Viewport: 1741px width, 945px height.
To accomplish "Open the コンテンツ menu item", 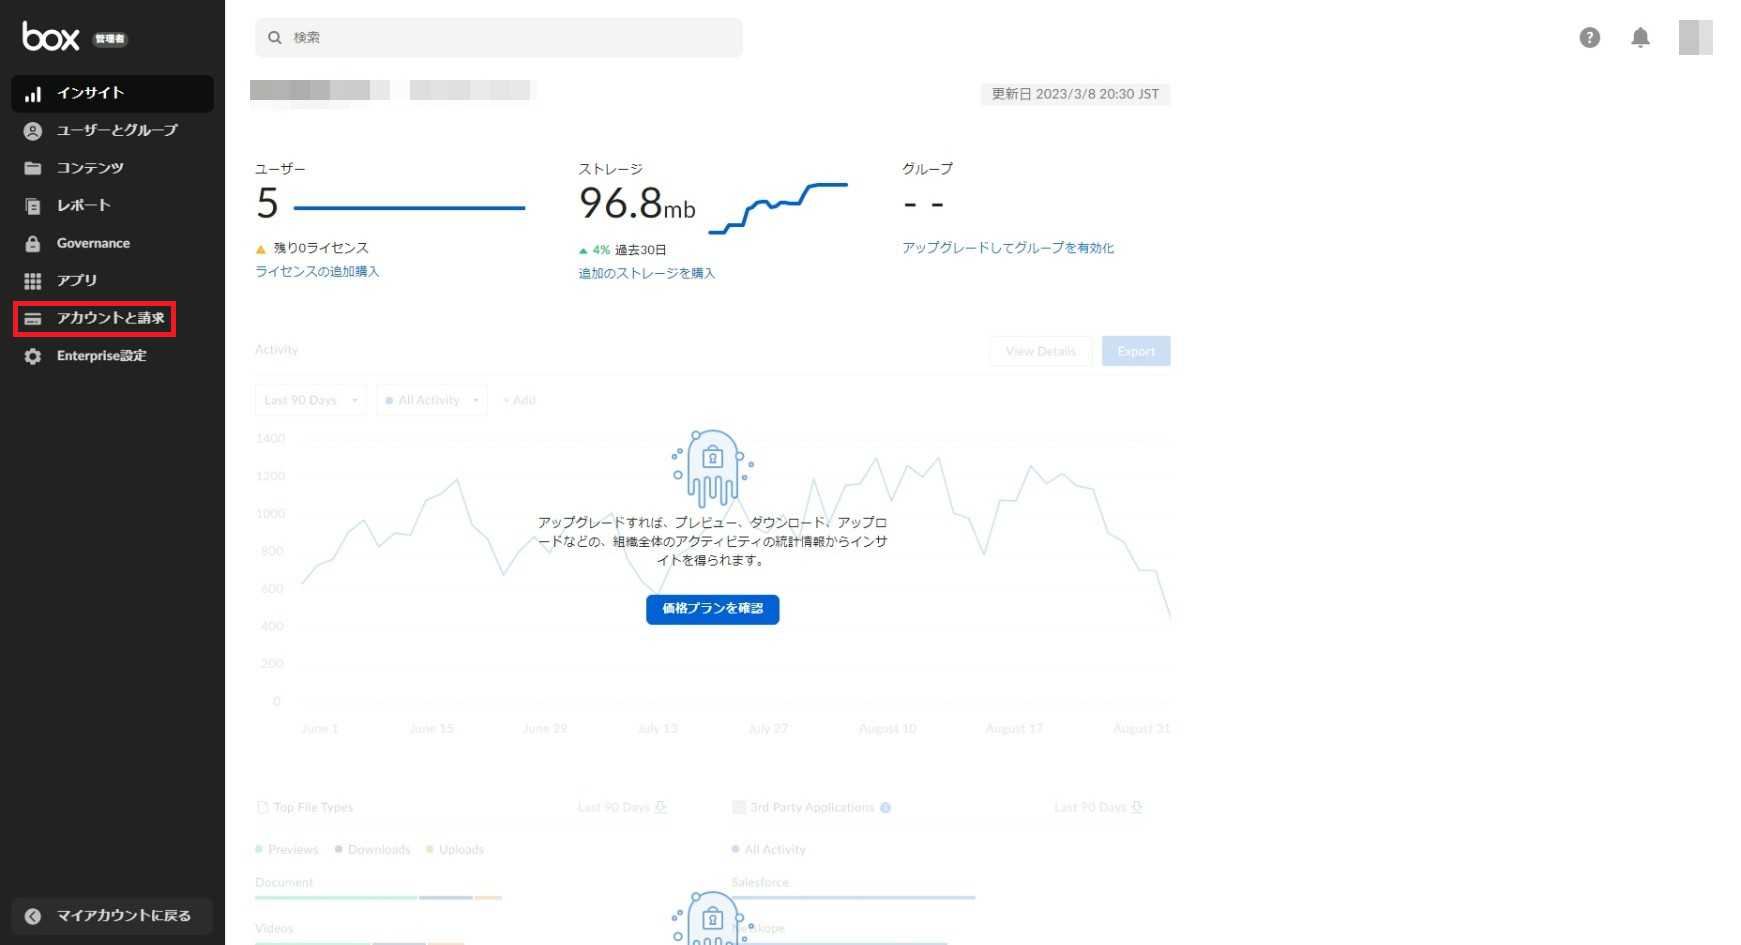I will point(90,168).
